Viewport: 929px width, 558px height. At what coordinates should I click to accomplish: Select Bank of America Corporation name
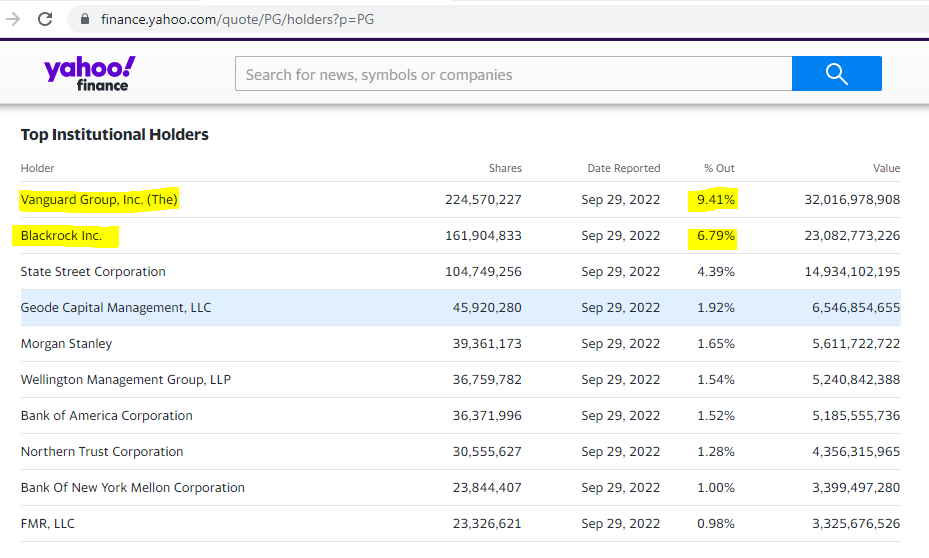coord(107,415)
